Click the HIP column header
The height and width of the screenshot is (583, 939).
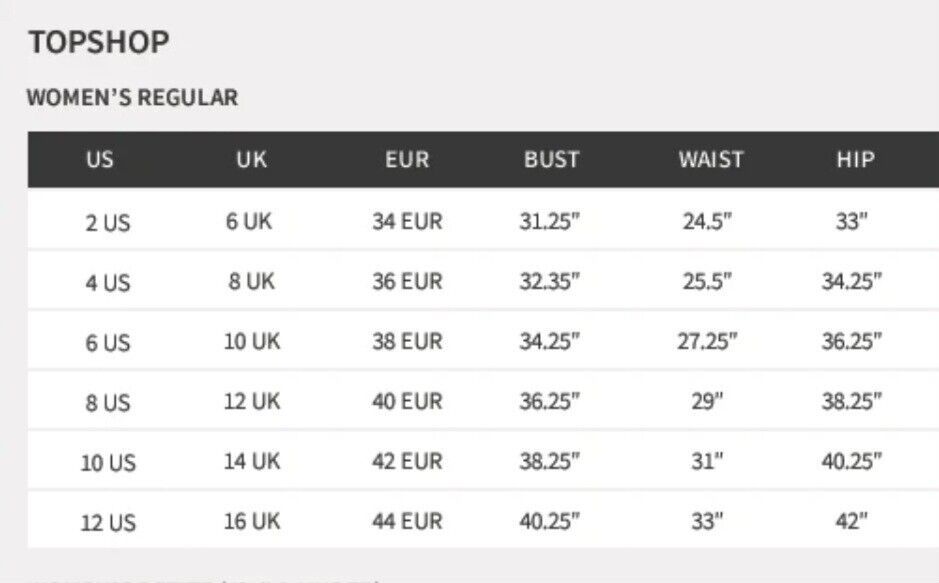pyautogui.click(x=856, y=160)
